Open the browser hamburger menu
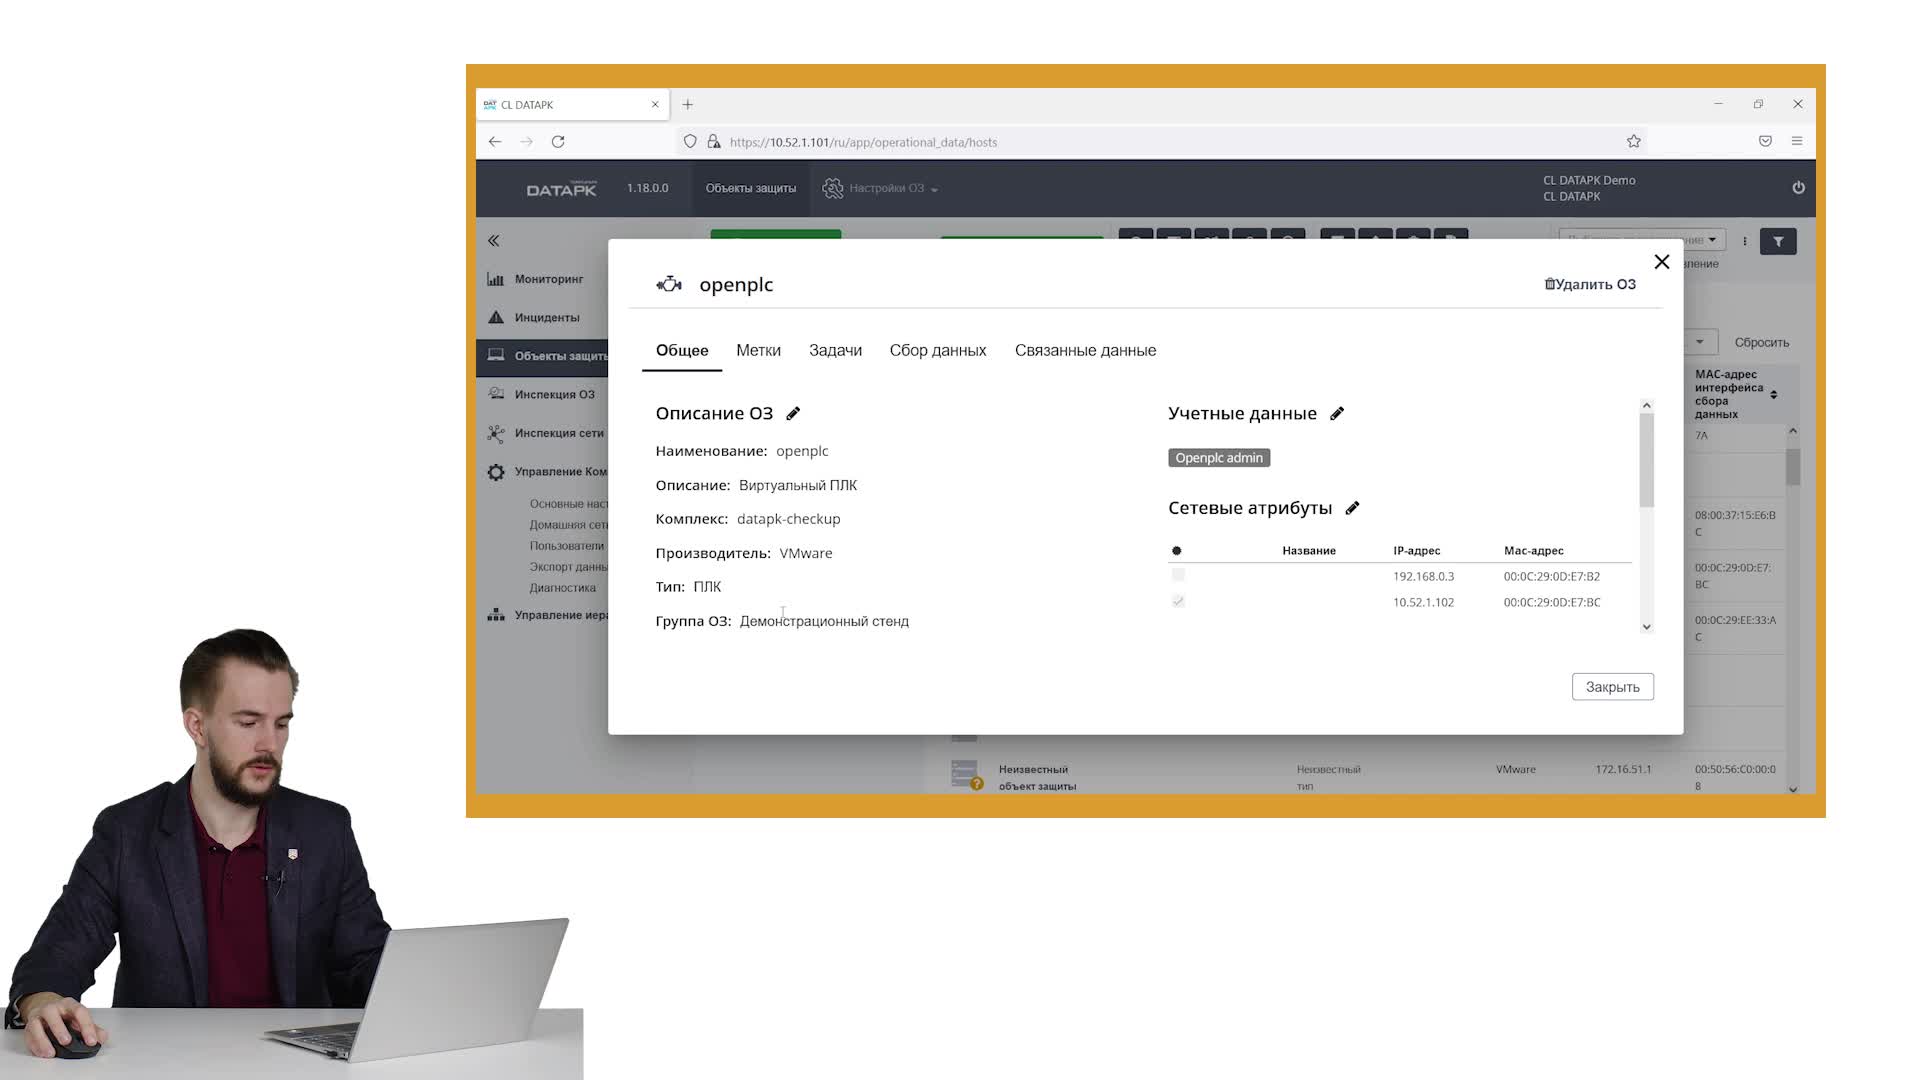 (x=1797, y=142)
